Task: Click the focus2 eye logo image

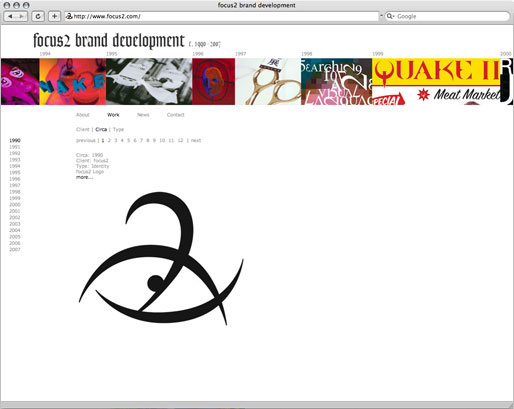Action: tap(161, 259)
